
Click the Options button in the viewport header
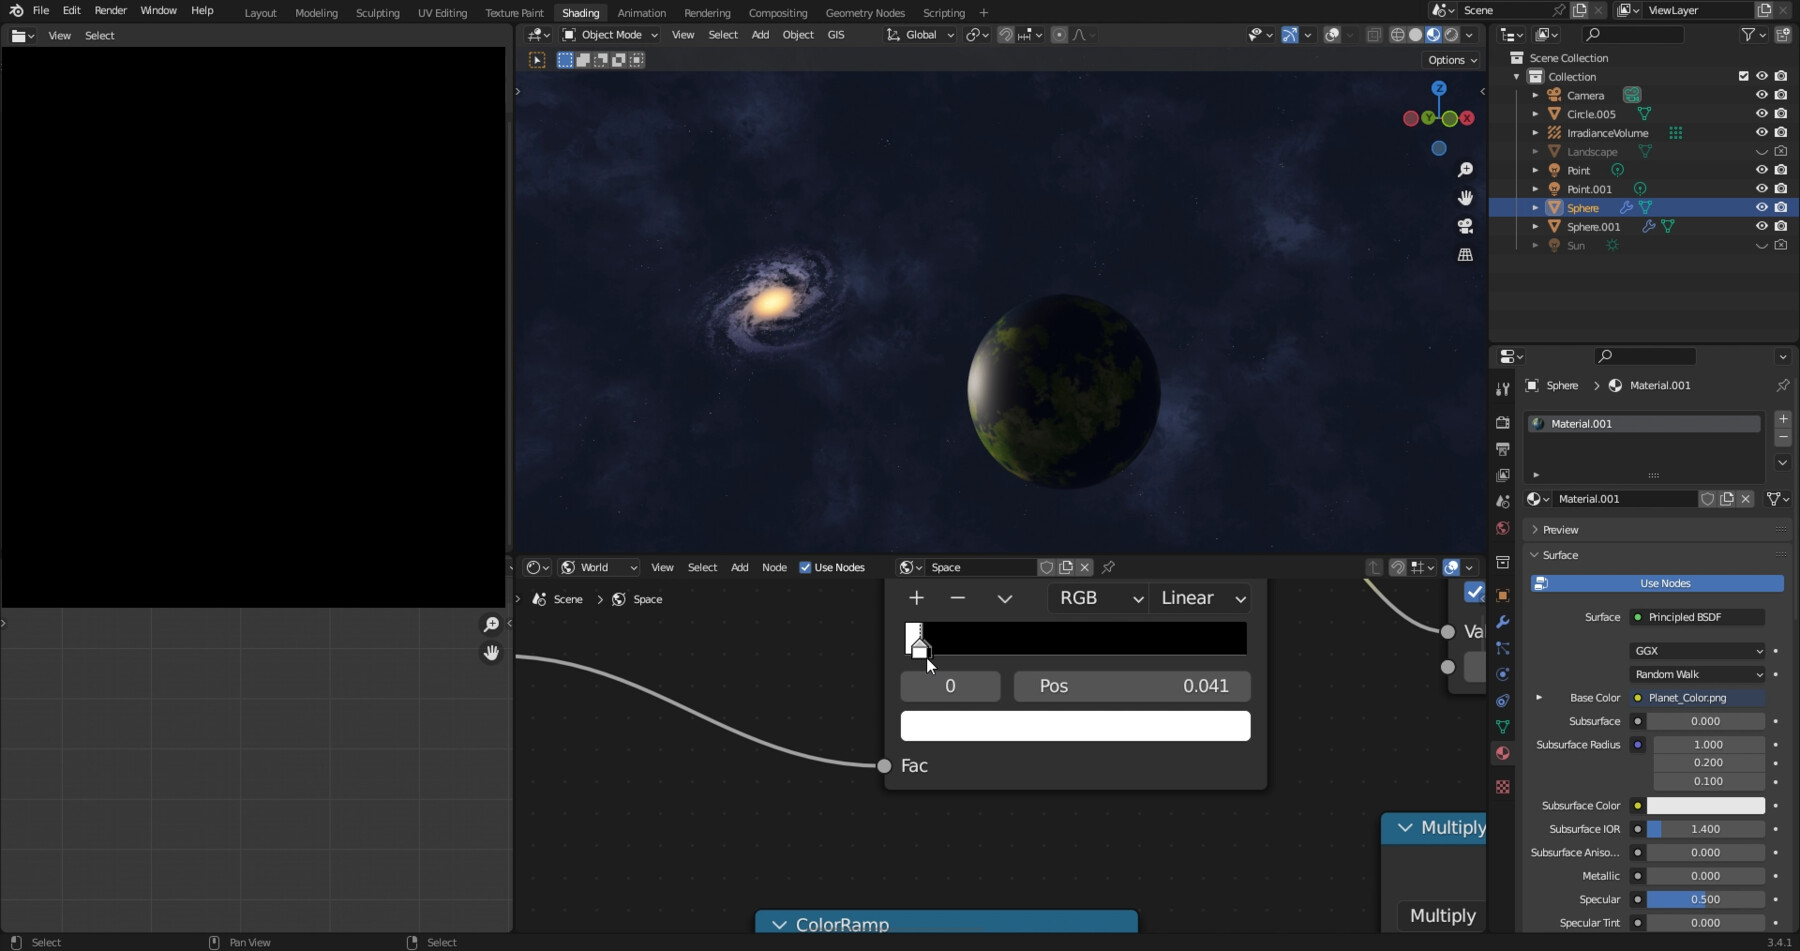coord(1450,60)
